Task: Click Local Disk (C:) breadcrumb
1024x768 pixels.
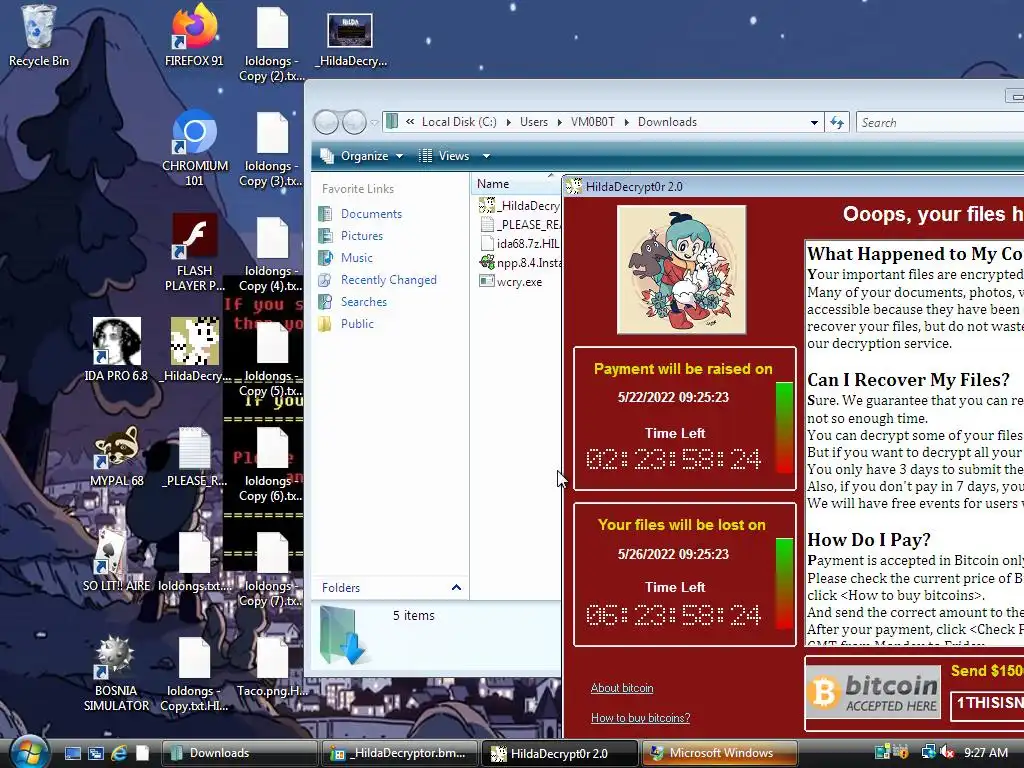Action: [x=459, y=122]
